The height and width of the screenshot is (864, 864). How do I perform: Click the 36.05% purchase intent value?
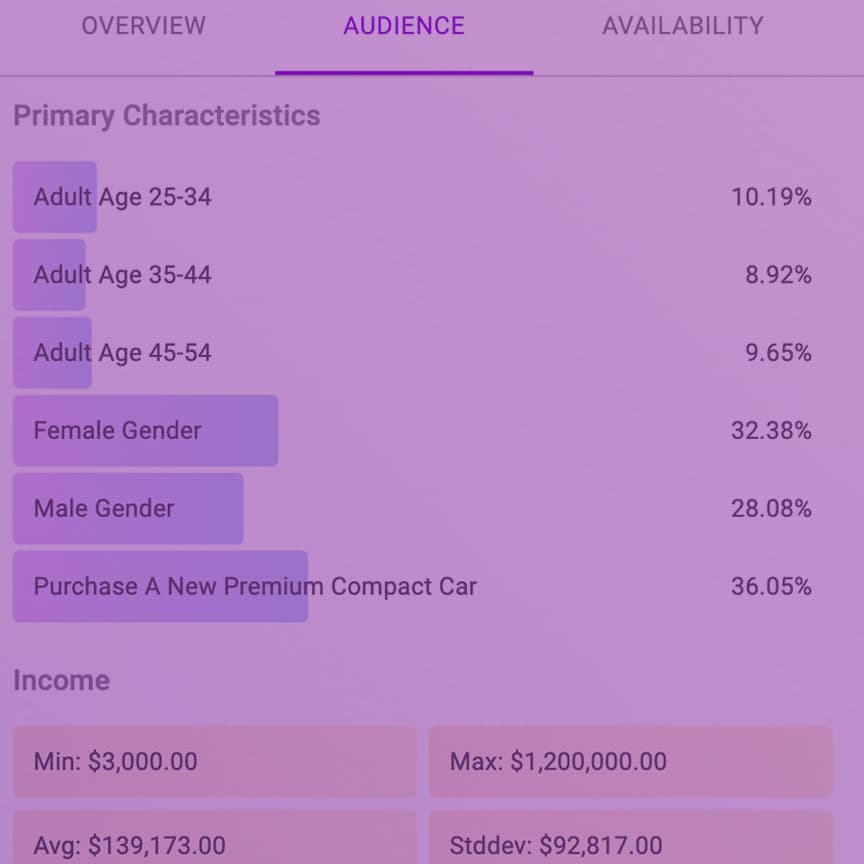(771, 586)
